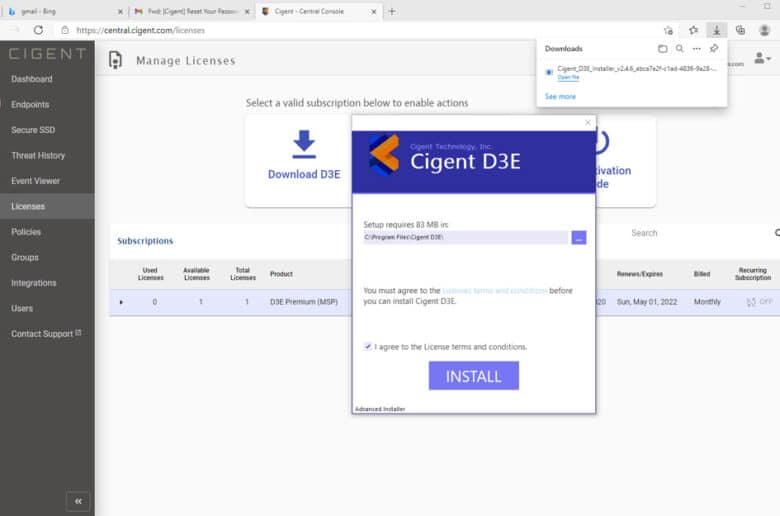Viewport: 780px width, 516px height.
Task: Click the Sun, May 01, 2022 date cell
Action: 647,302
